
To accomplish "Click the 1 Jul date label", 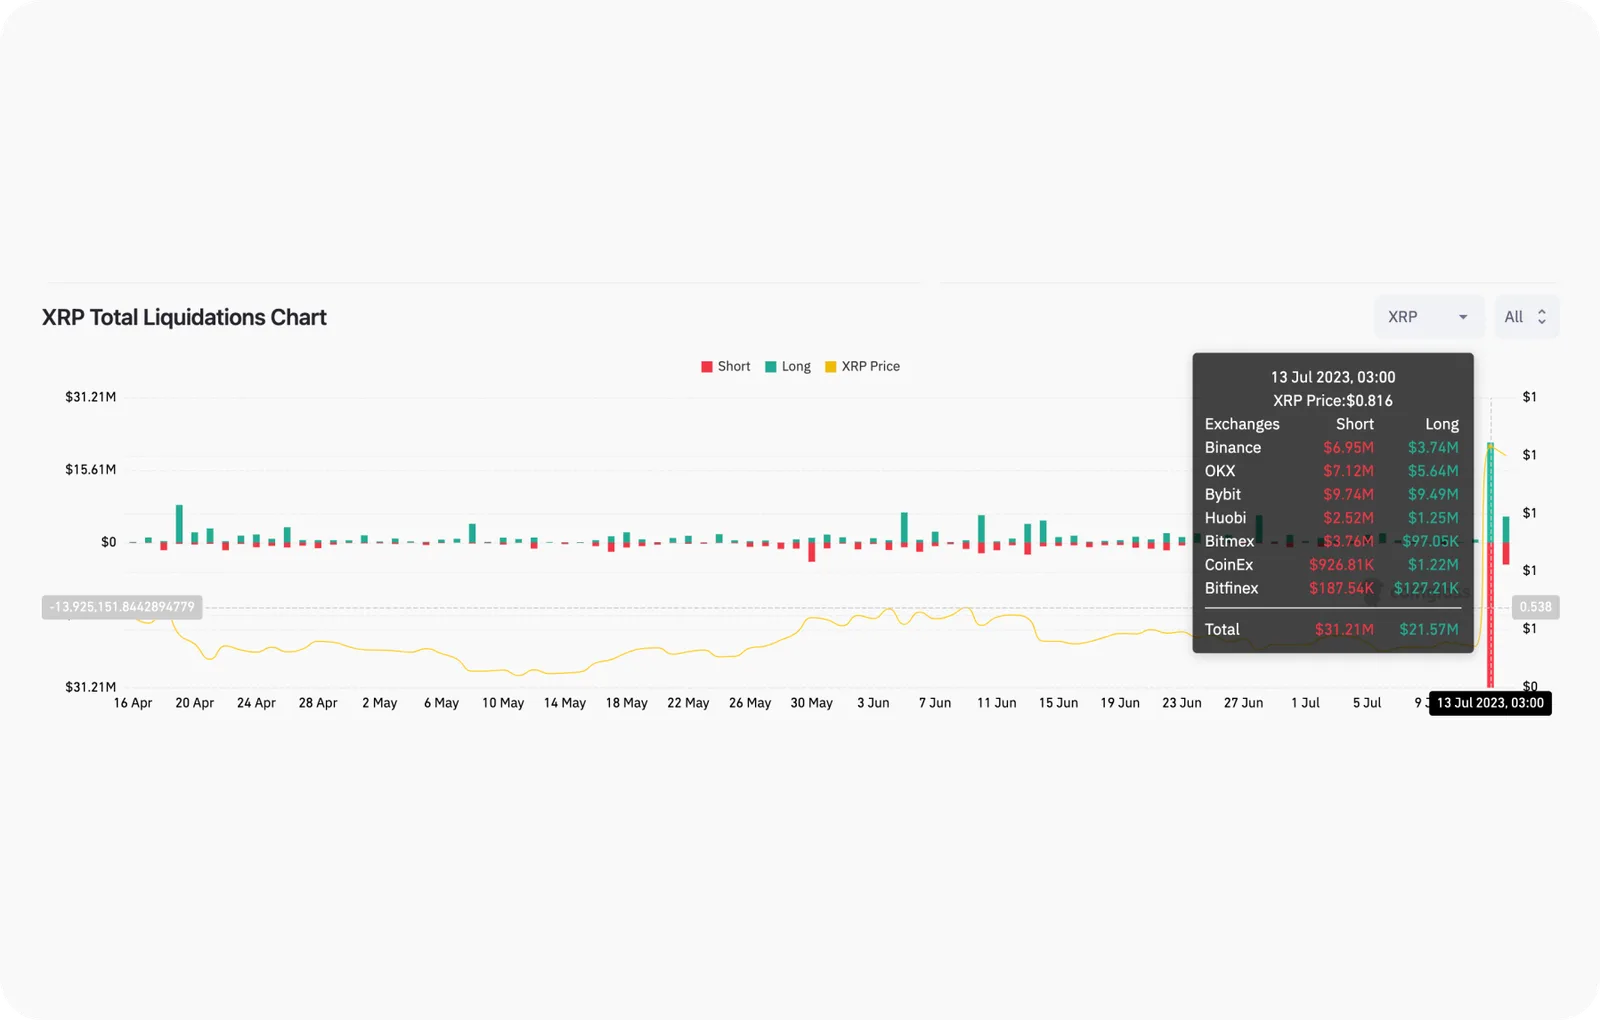I will point(1306,703).
